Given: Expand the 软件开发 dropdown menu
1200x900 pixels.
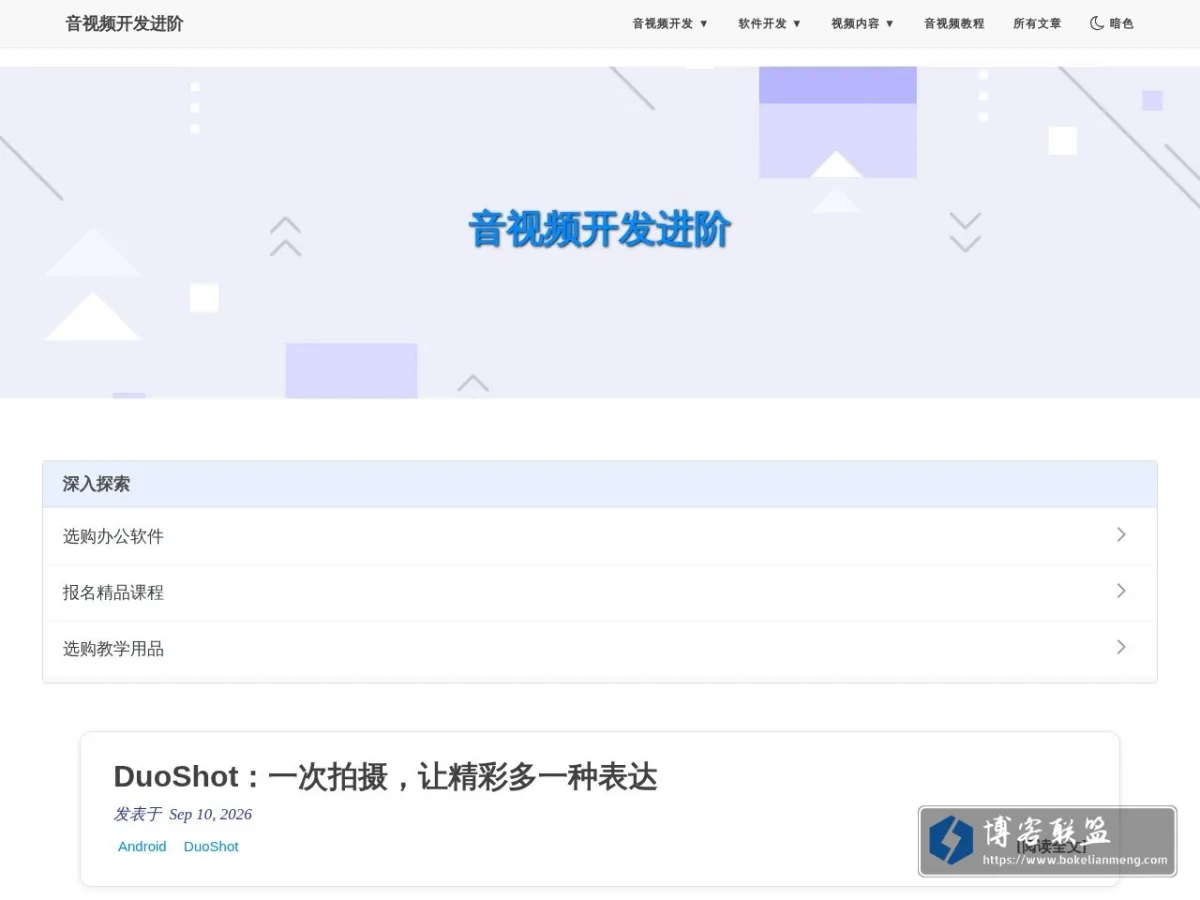Looking at the screenshot, I should (770, 24).
